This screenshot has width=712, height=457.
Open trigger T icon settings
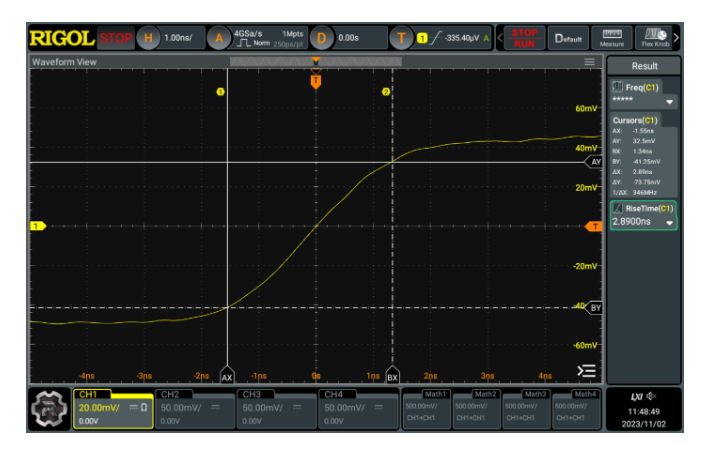tap(401, 38)
